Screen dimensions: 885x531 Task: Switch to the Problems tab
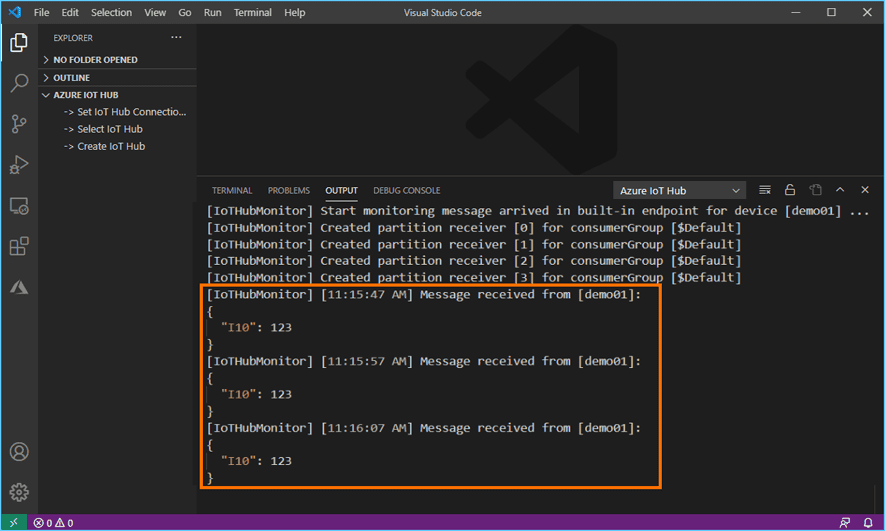click(288, 191)
